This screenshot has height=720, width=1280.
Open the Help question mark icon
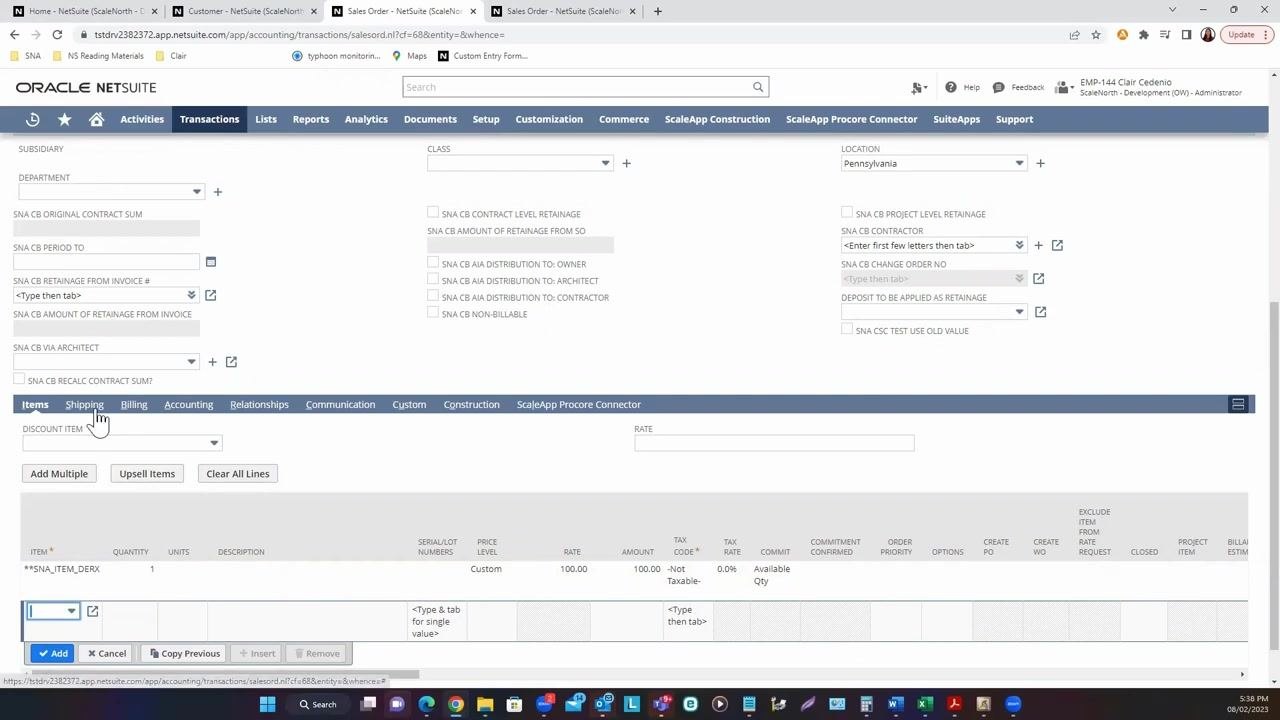950,87
